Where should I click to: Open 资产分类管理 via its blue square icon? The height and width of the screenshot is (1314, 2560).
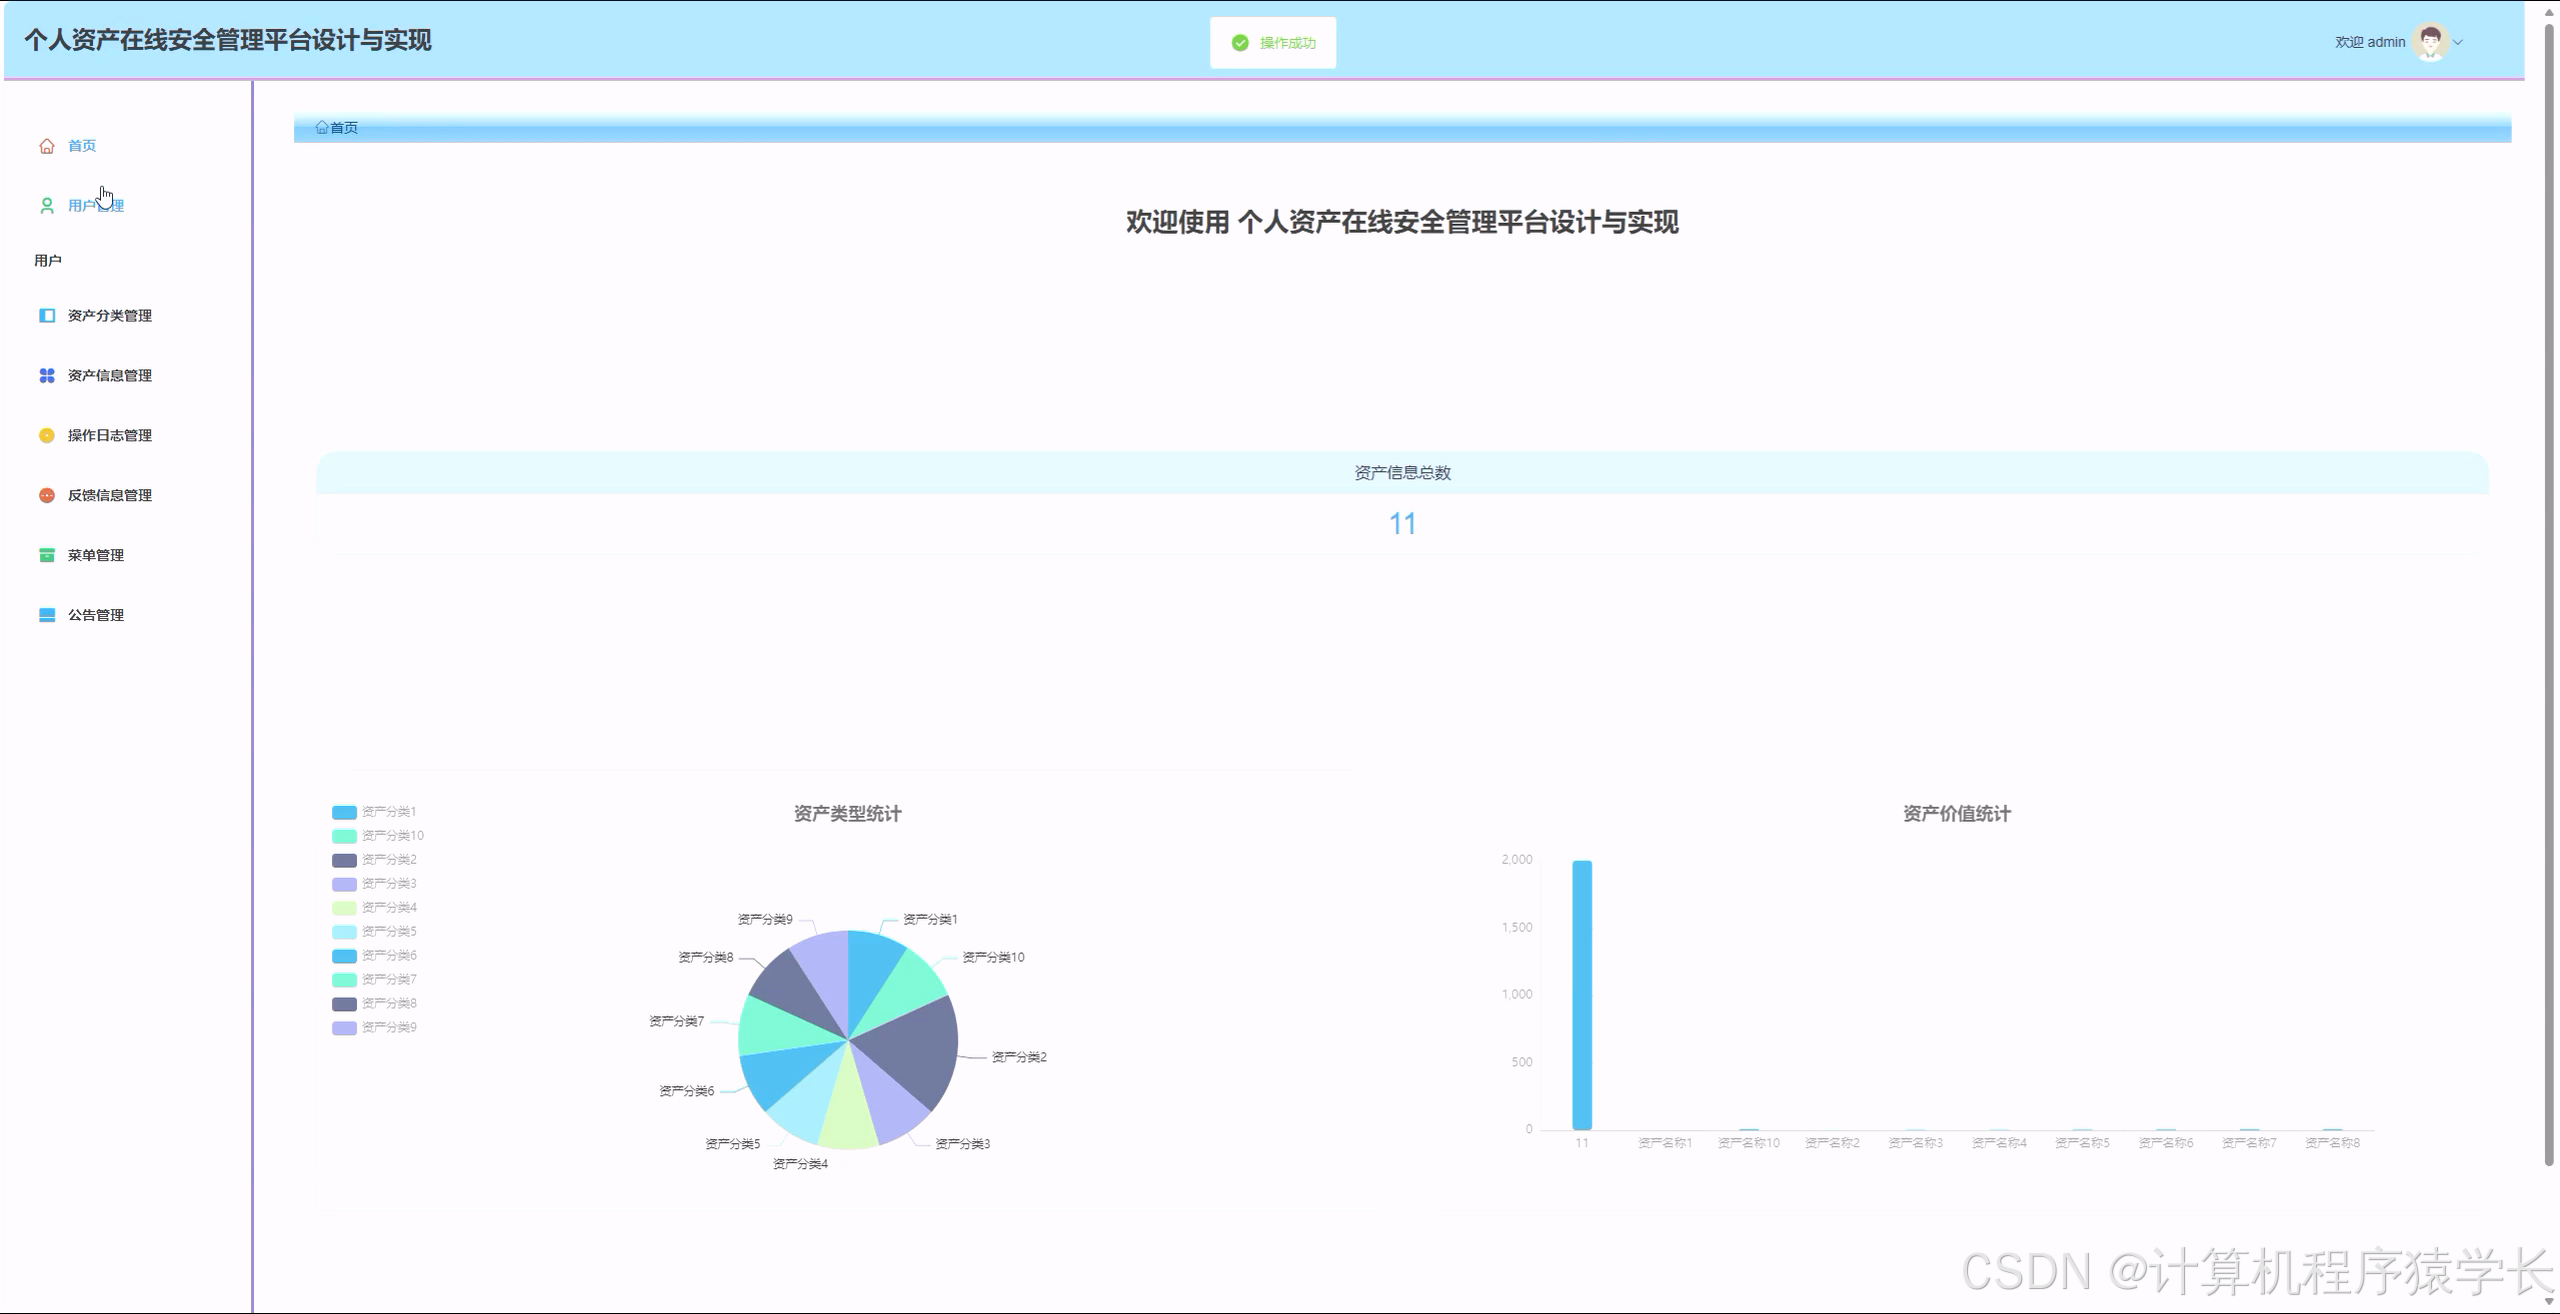[46, 315]
